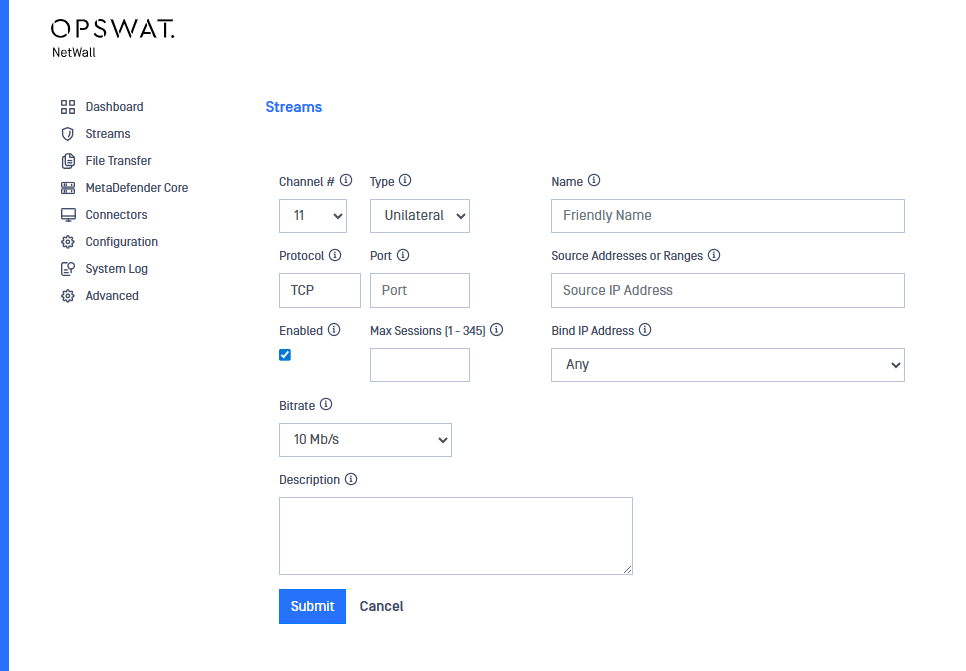
Task: Select the Bitrate dropdown showing 10 Mb/s
Action: click(x=365, y=440)
